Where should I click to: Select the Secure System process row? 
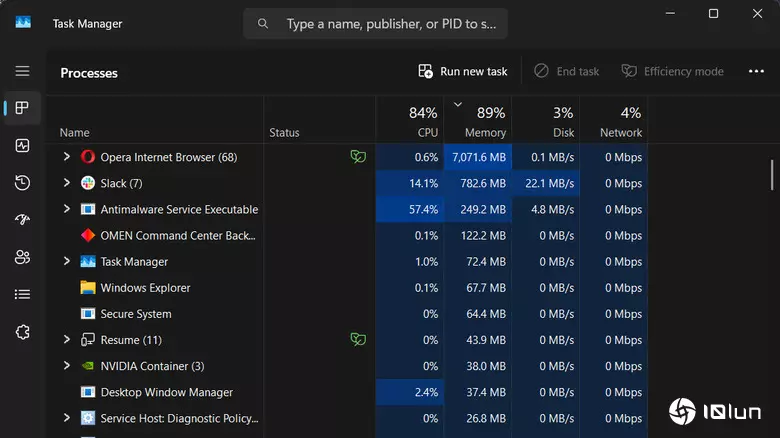click(347, 314)
